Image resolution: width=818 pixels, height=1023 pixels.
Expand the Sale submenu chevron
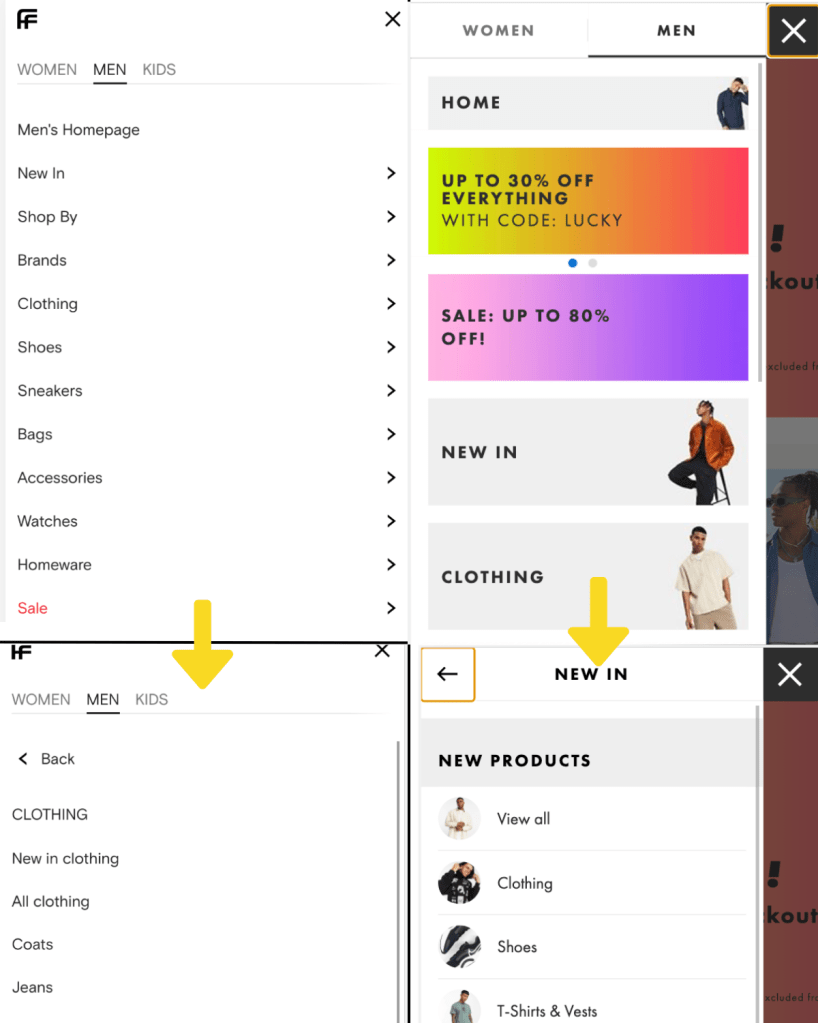(x=391, y=608)
